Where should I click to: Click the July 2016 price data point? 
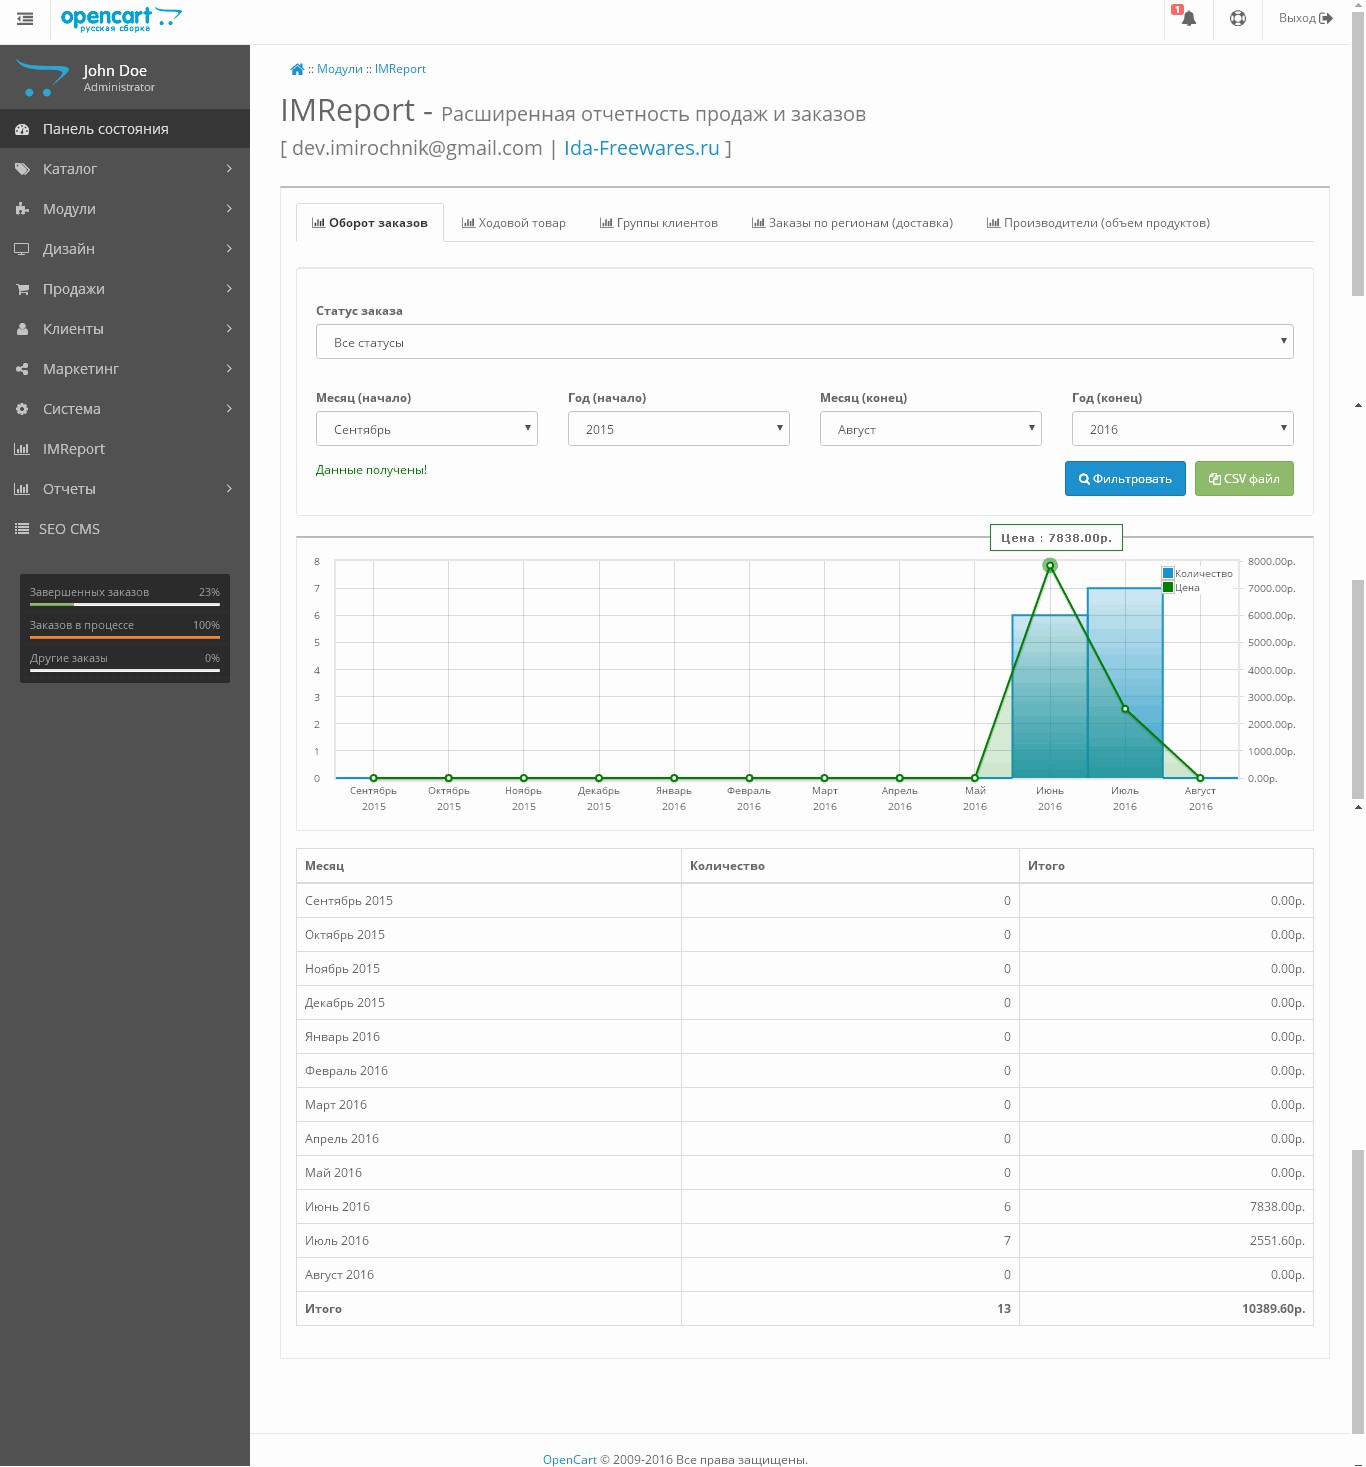click(x=1125, y=709)
